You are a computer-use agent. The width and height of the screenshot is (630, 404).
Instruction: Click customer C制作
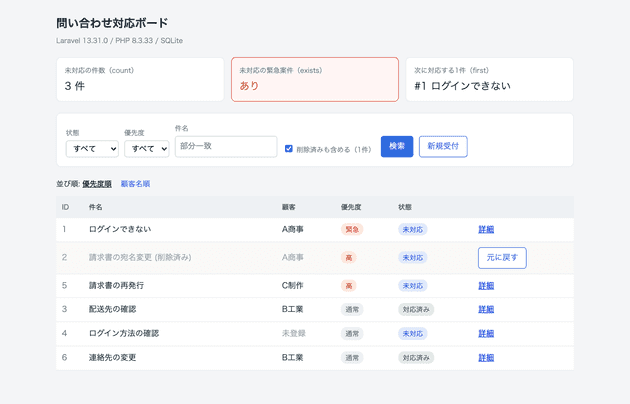point(292,285)
